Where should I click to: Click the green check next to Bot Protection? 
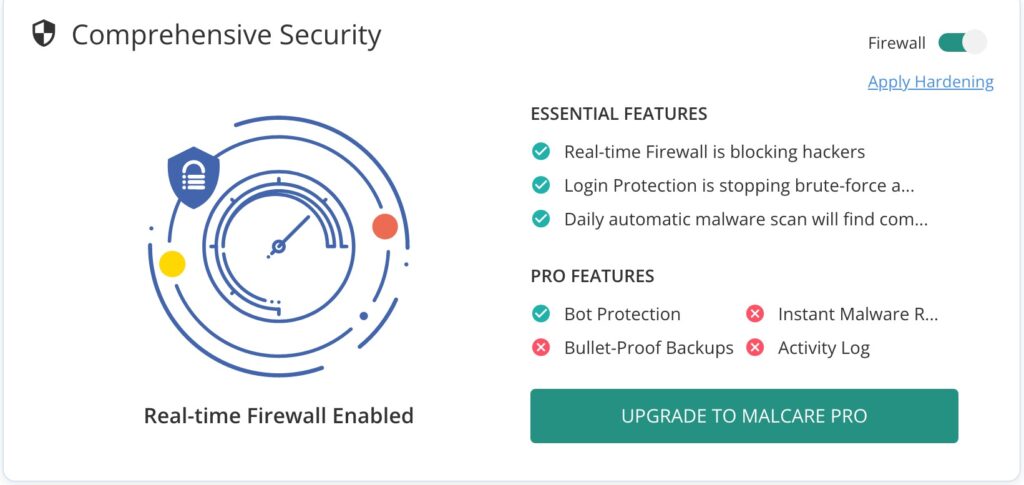pyautogui.click(x=541, y=314)
